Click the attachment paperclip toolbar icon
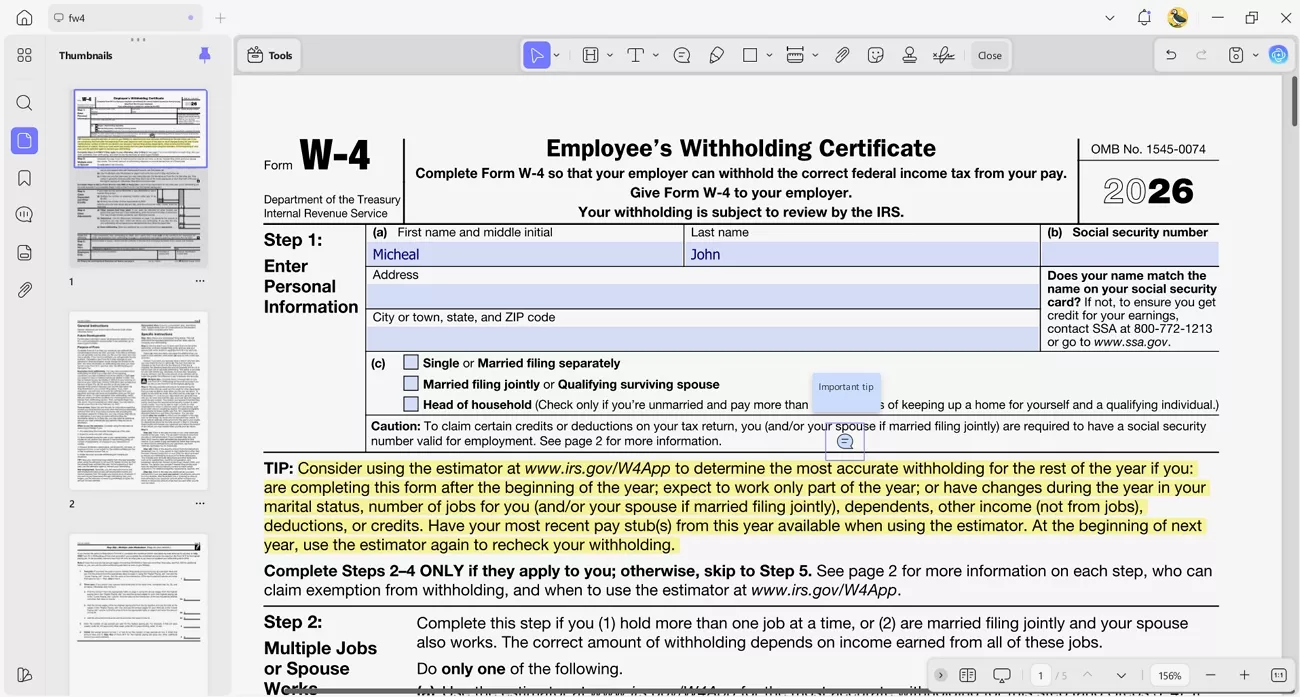 (842, 55)
